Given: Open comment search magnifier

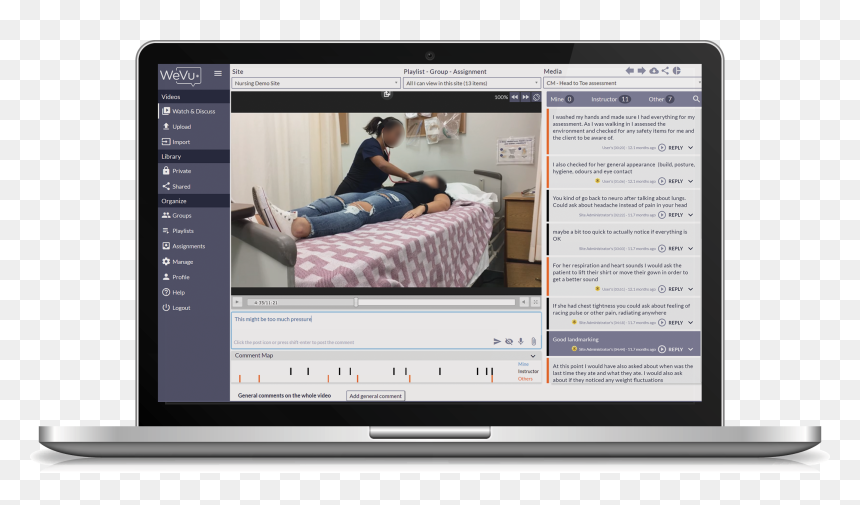Looking at the screenshot, I should click(695, 99).
